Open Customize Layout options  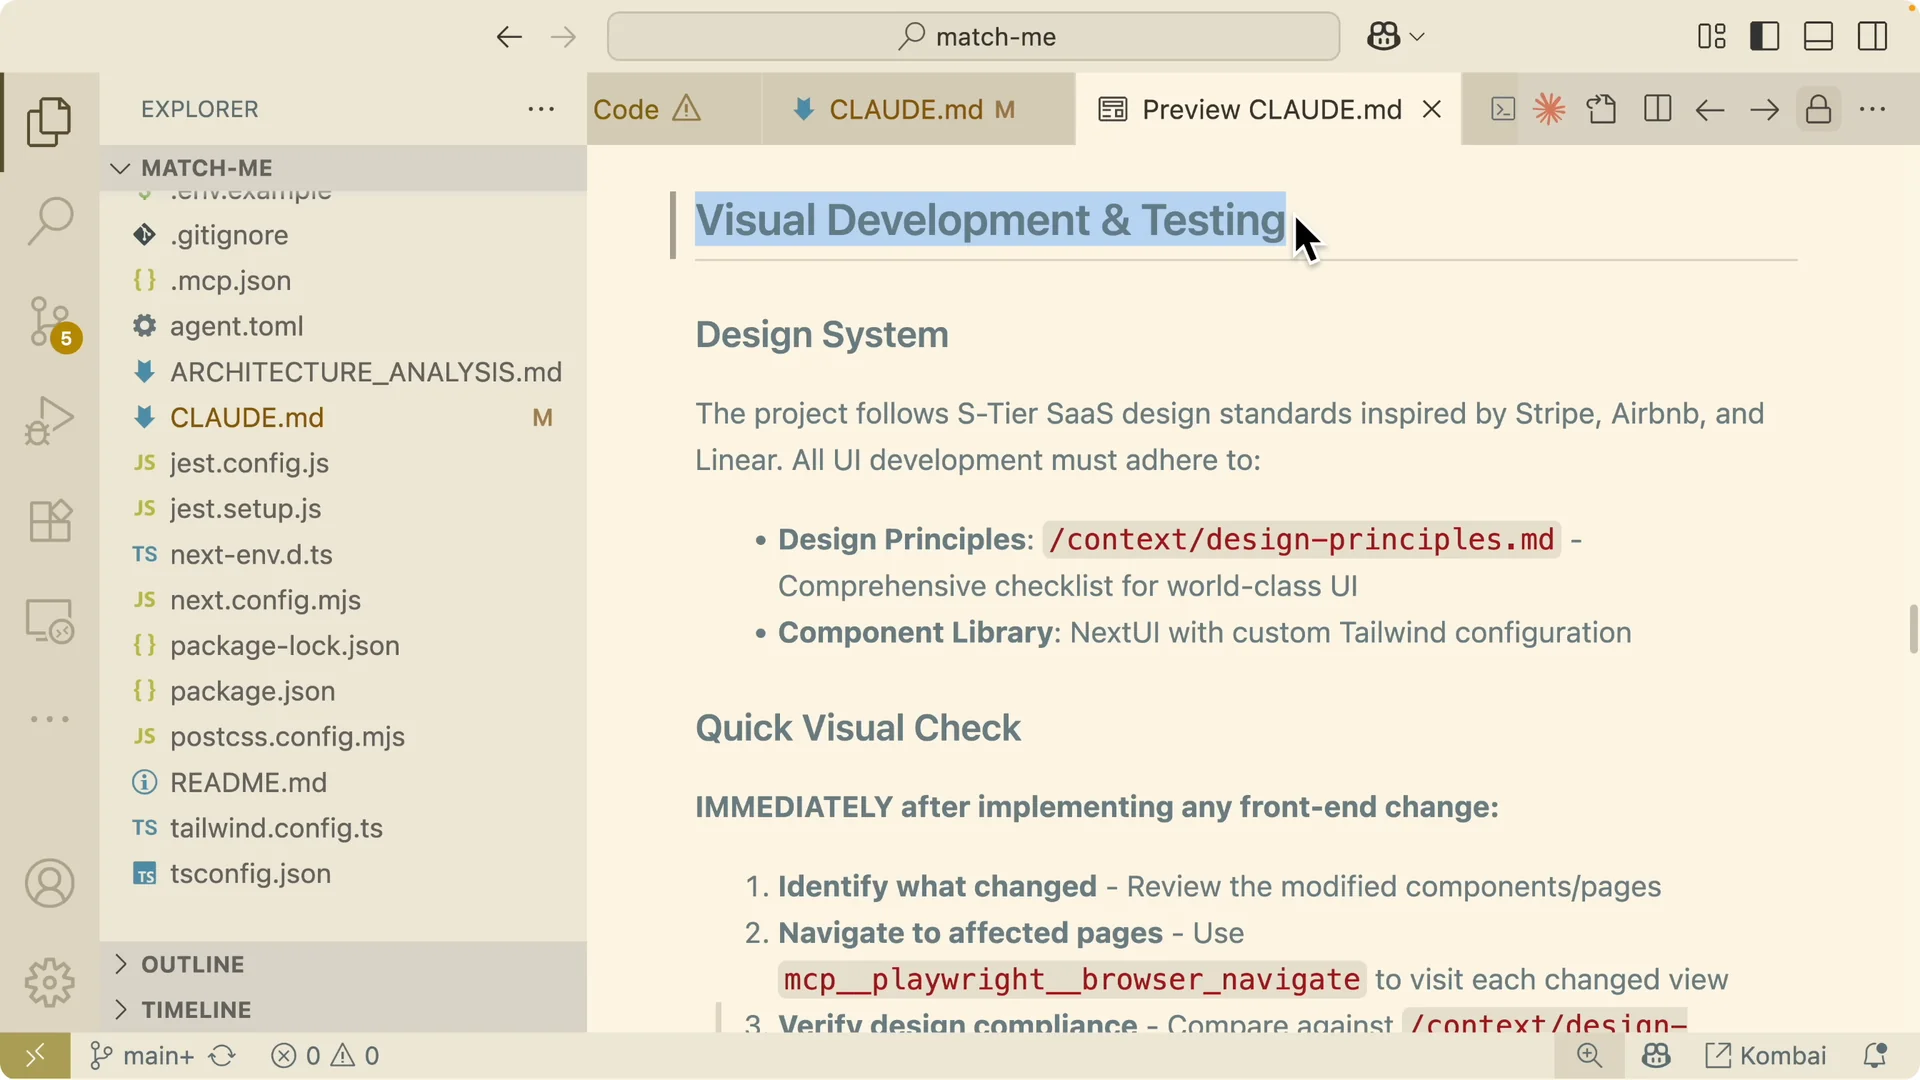[x=1711, y=37]
